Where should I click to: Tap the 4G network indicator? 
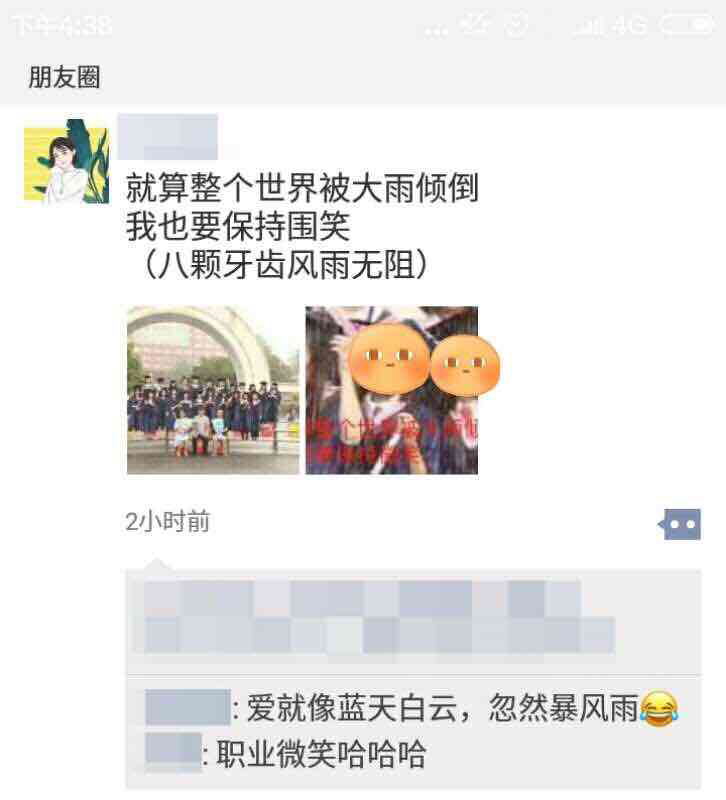(630, 25)
